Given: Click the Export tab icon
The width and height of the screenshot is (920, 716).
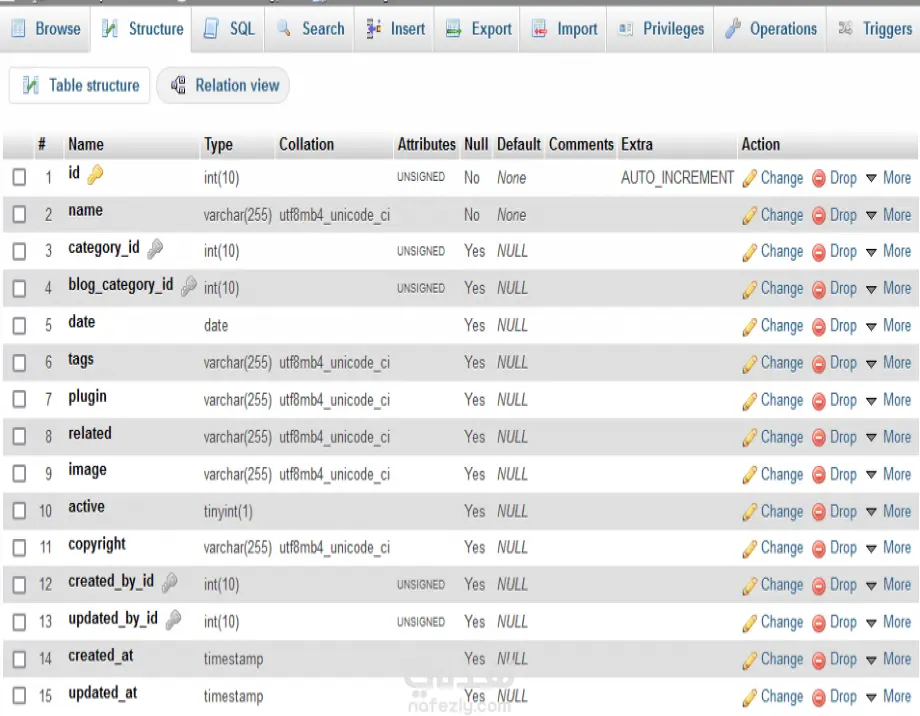Looking at the screenshot, I should [x=453, y=28].
